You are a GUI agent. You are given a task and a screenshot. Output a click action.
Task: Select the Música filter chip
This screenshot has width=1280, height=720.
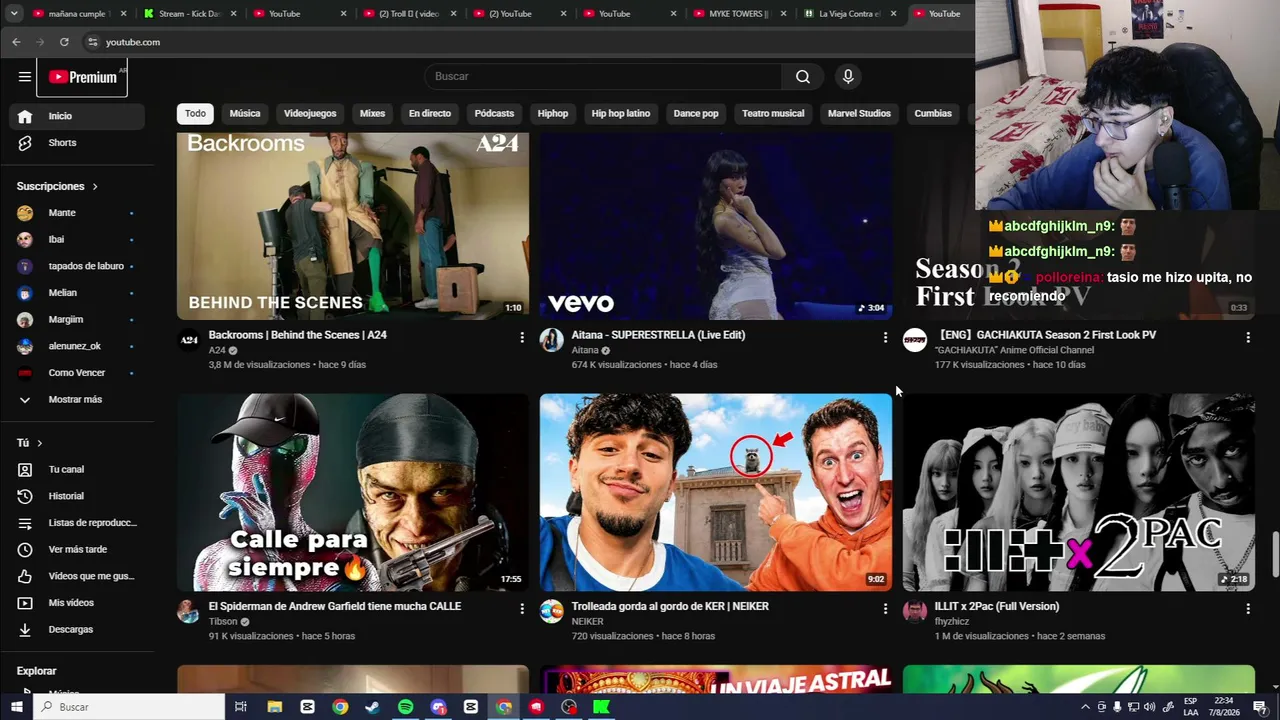245,113
